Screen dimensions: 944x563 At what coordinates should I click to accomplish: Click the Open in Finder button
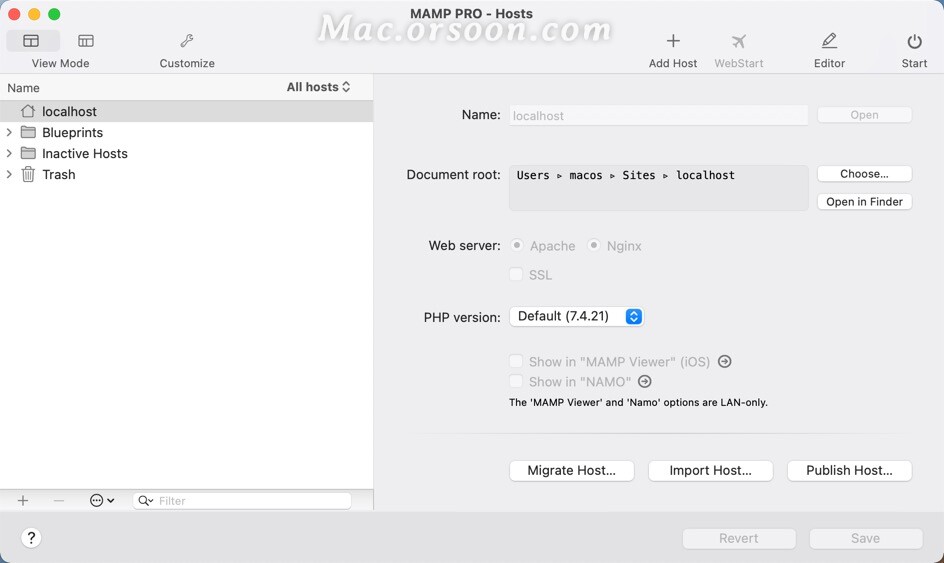tap(865, 201)
